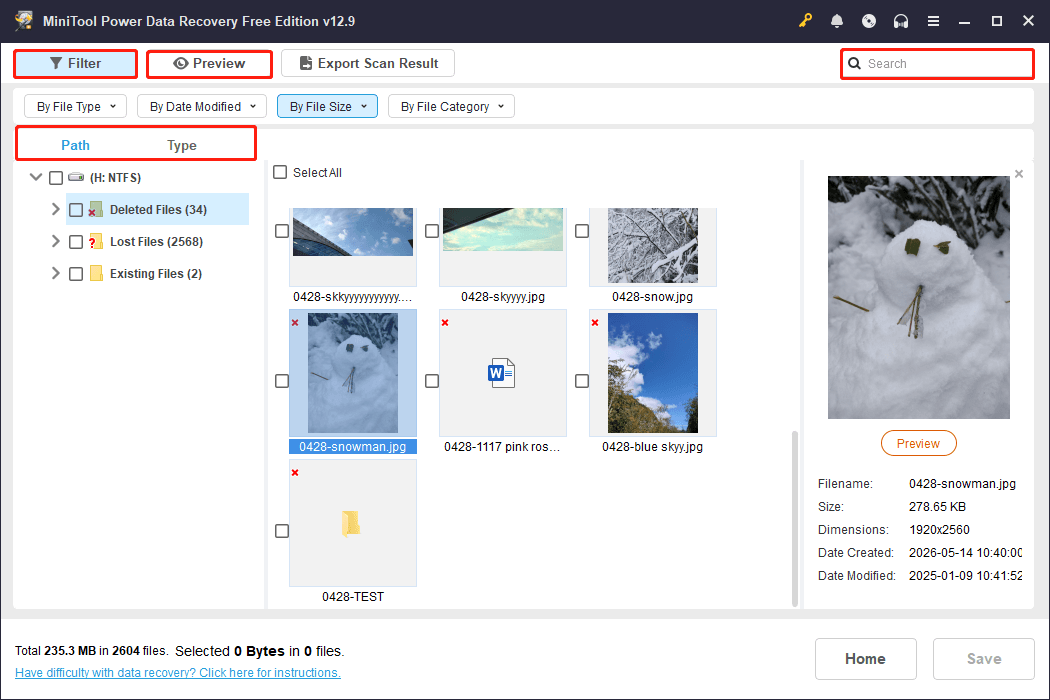
Task: Click the 1920x2560 dimensions value
Action: click(939, 530)
